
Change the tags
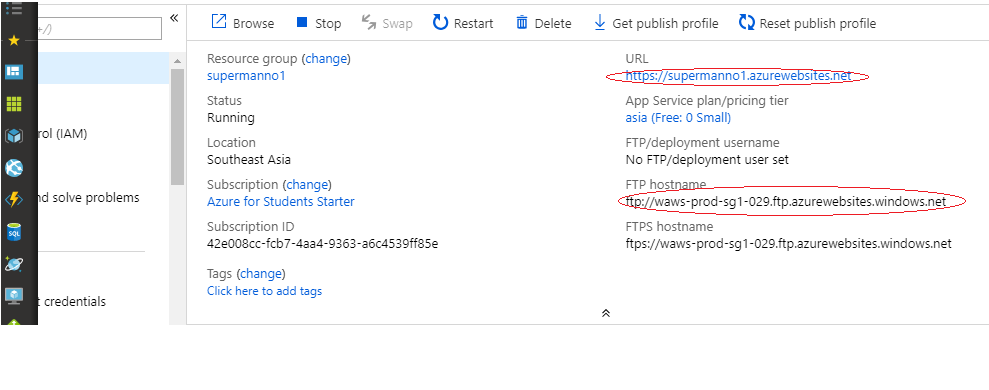261,274
